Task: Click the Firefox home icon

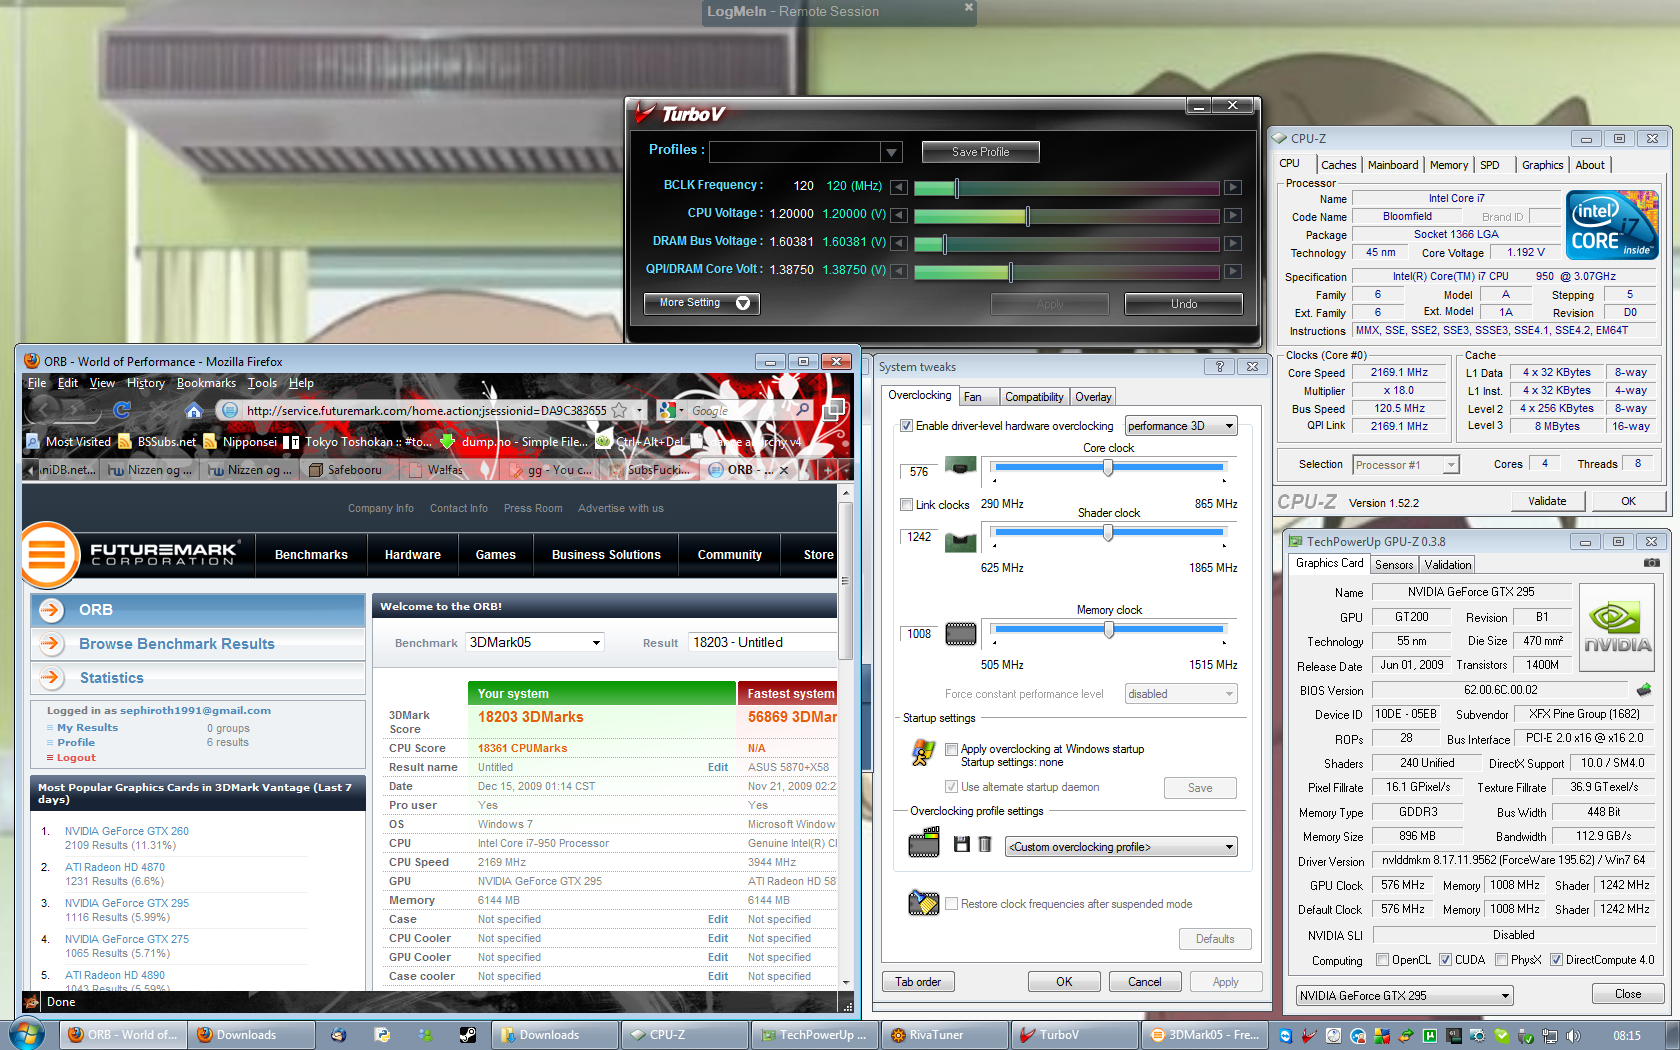Action: pyautogui.click(x=194, y=410)
